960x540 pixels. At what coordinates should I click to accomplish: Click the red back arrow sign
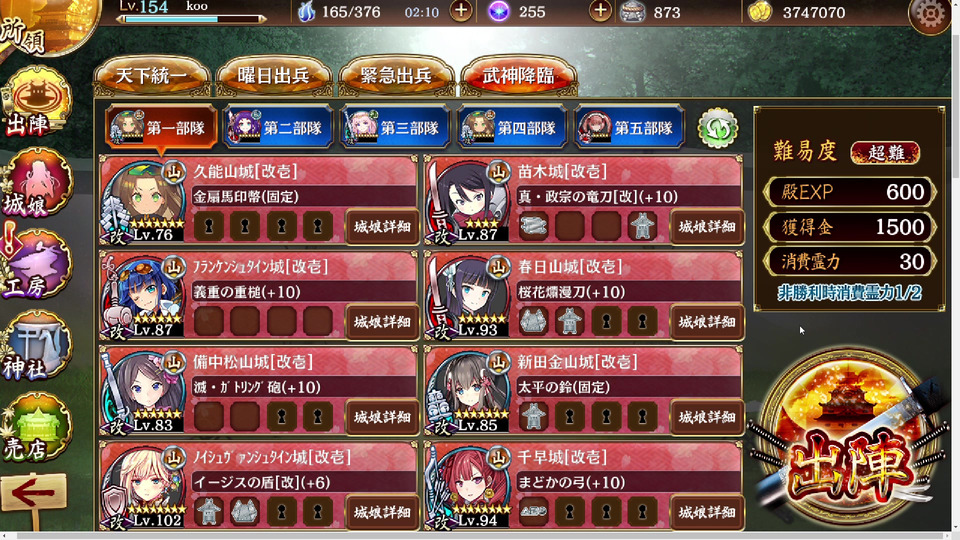[34, 492]
